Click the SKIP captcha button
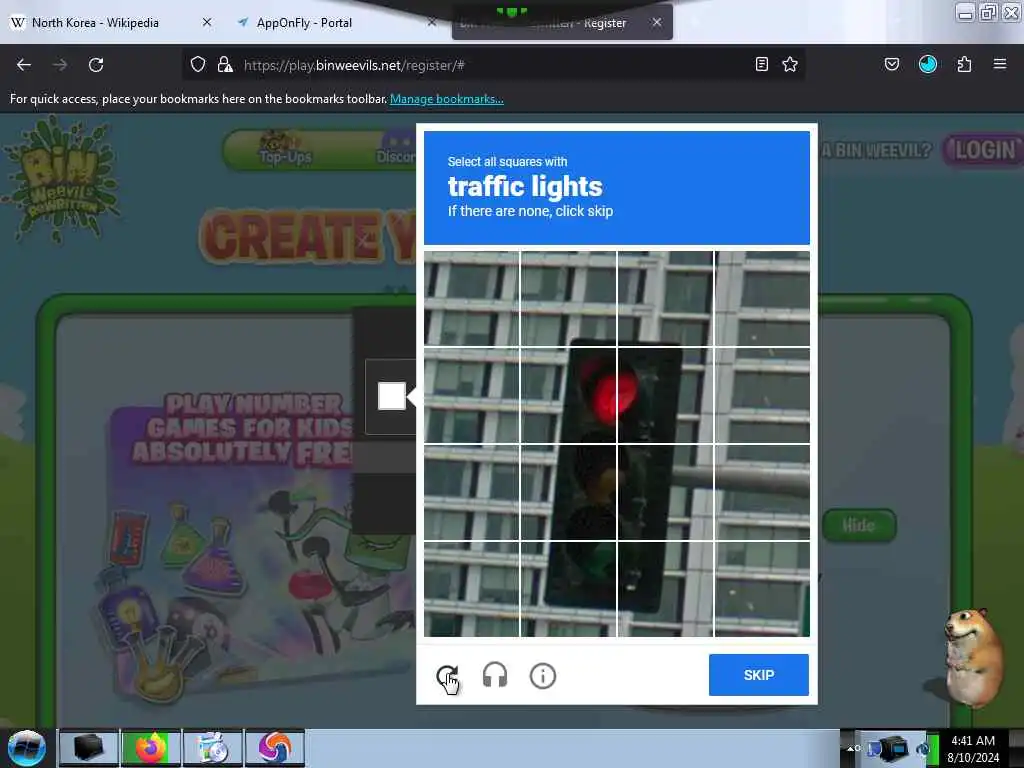Viewport: 1024px width, 768px height. pos(759,675)
